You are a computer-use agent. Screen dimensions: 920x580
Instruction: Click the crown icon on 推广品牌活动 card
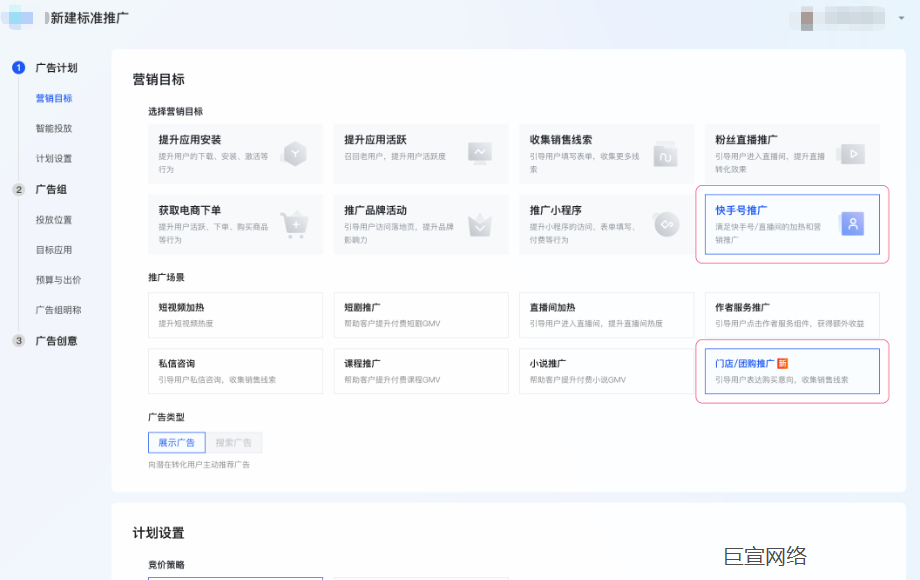point(480,225)
